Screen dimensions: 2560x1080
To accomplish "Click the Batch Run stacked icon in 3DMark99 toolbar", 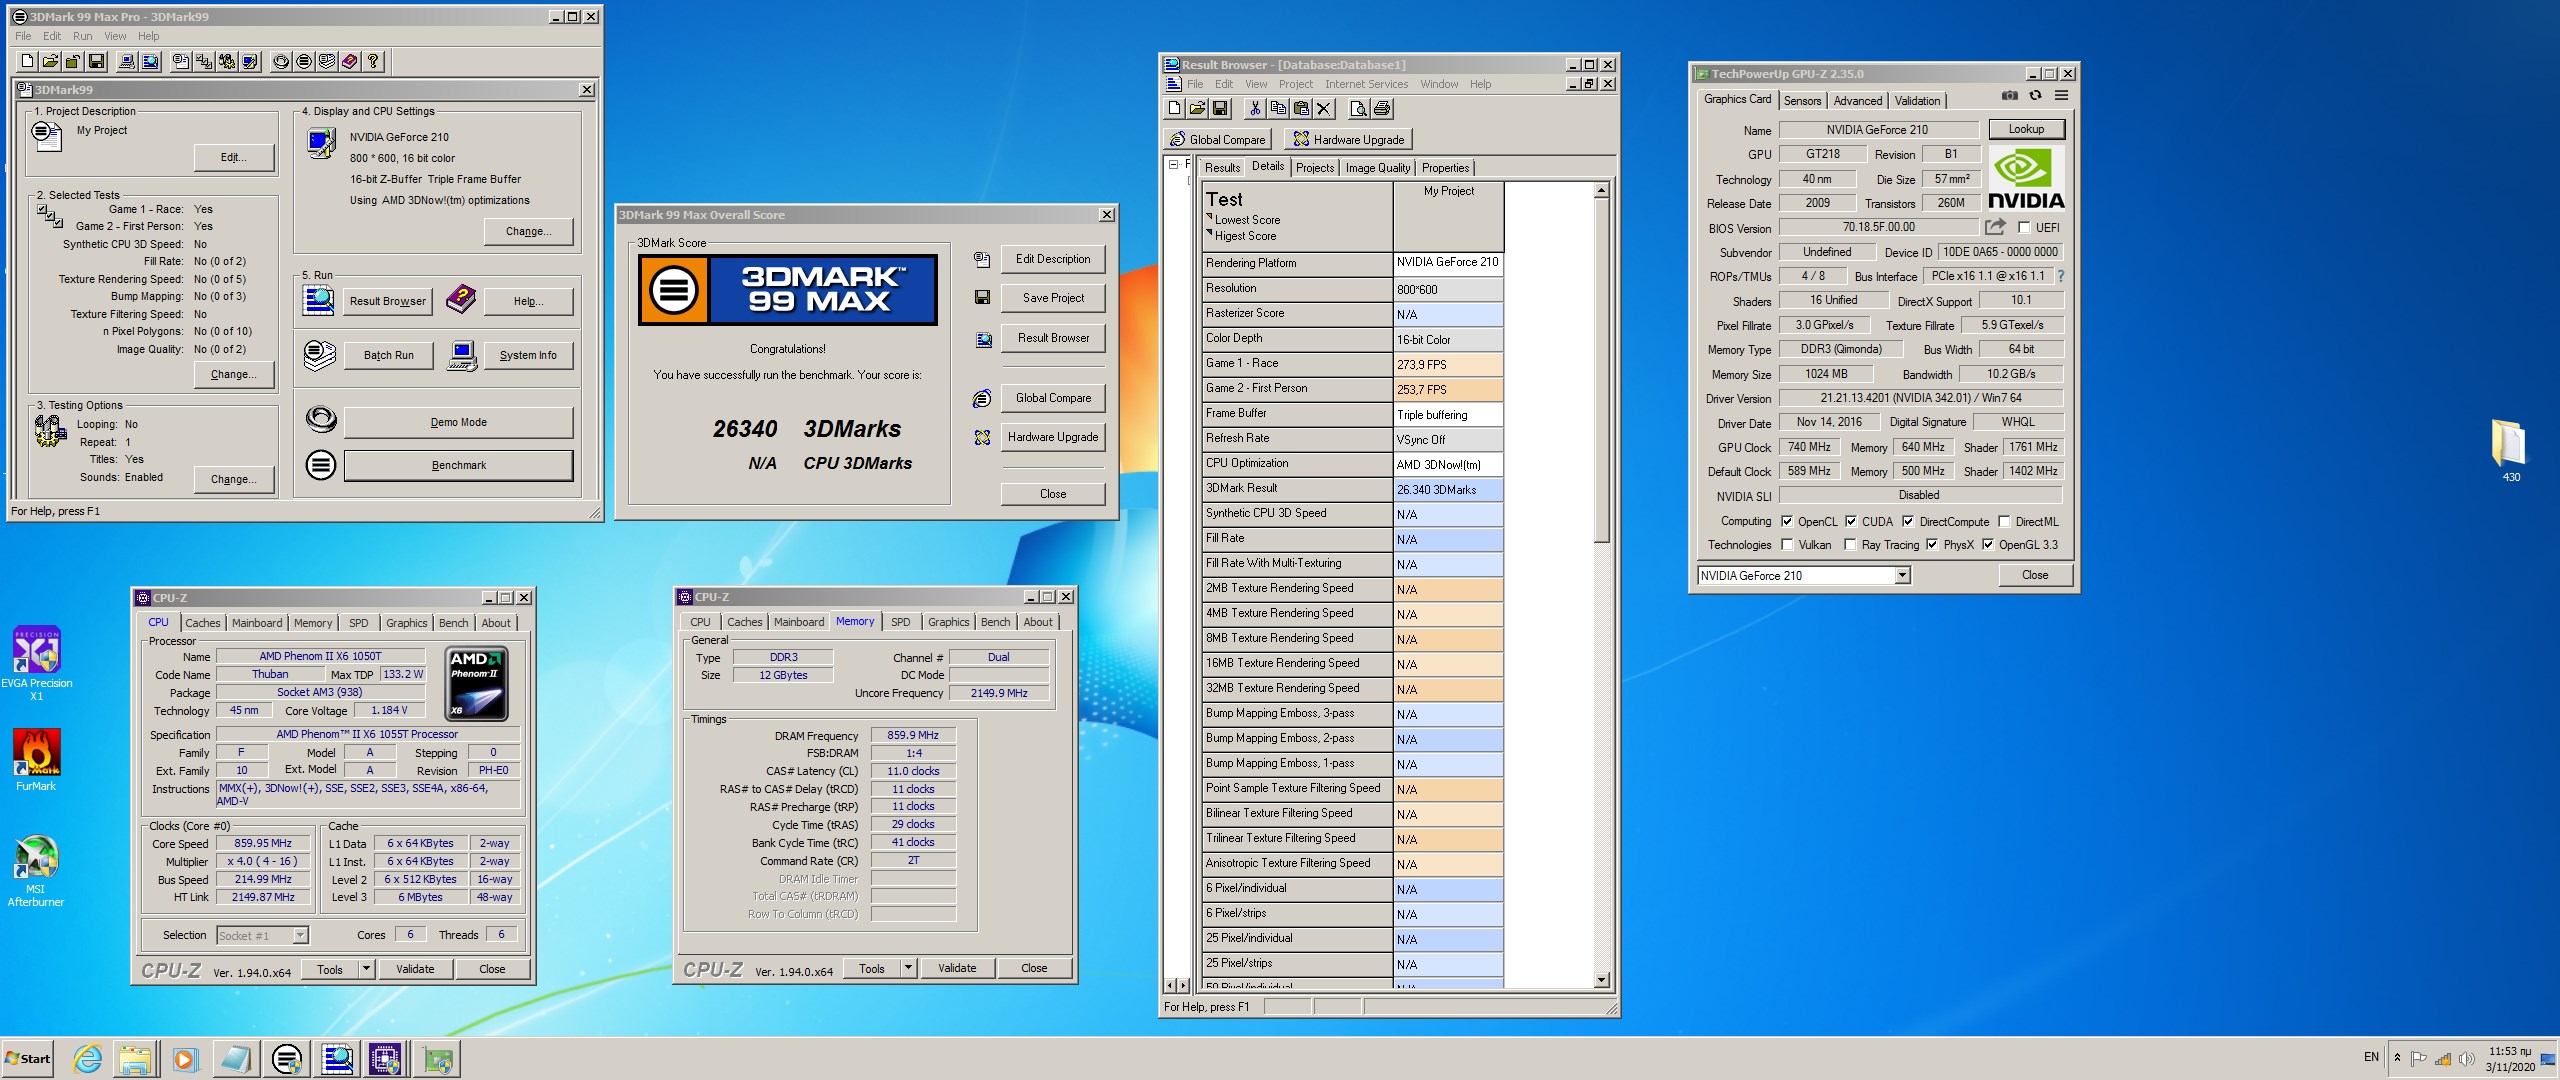I will point(327,62).
